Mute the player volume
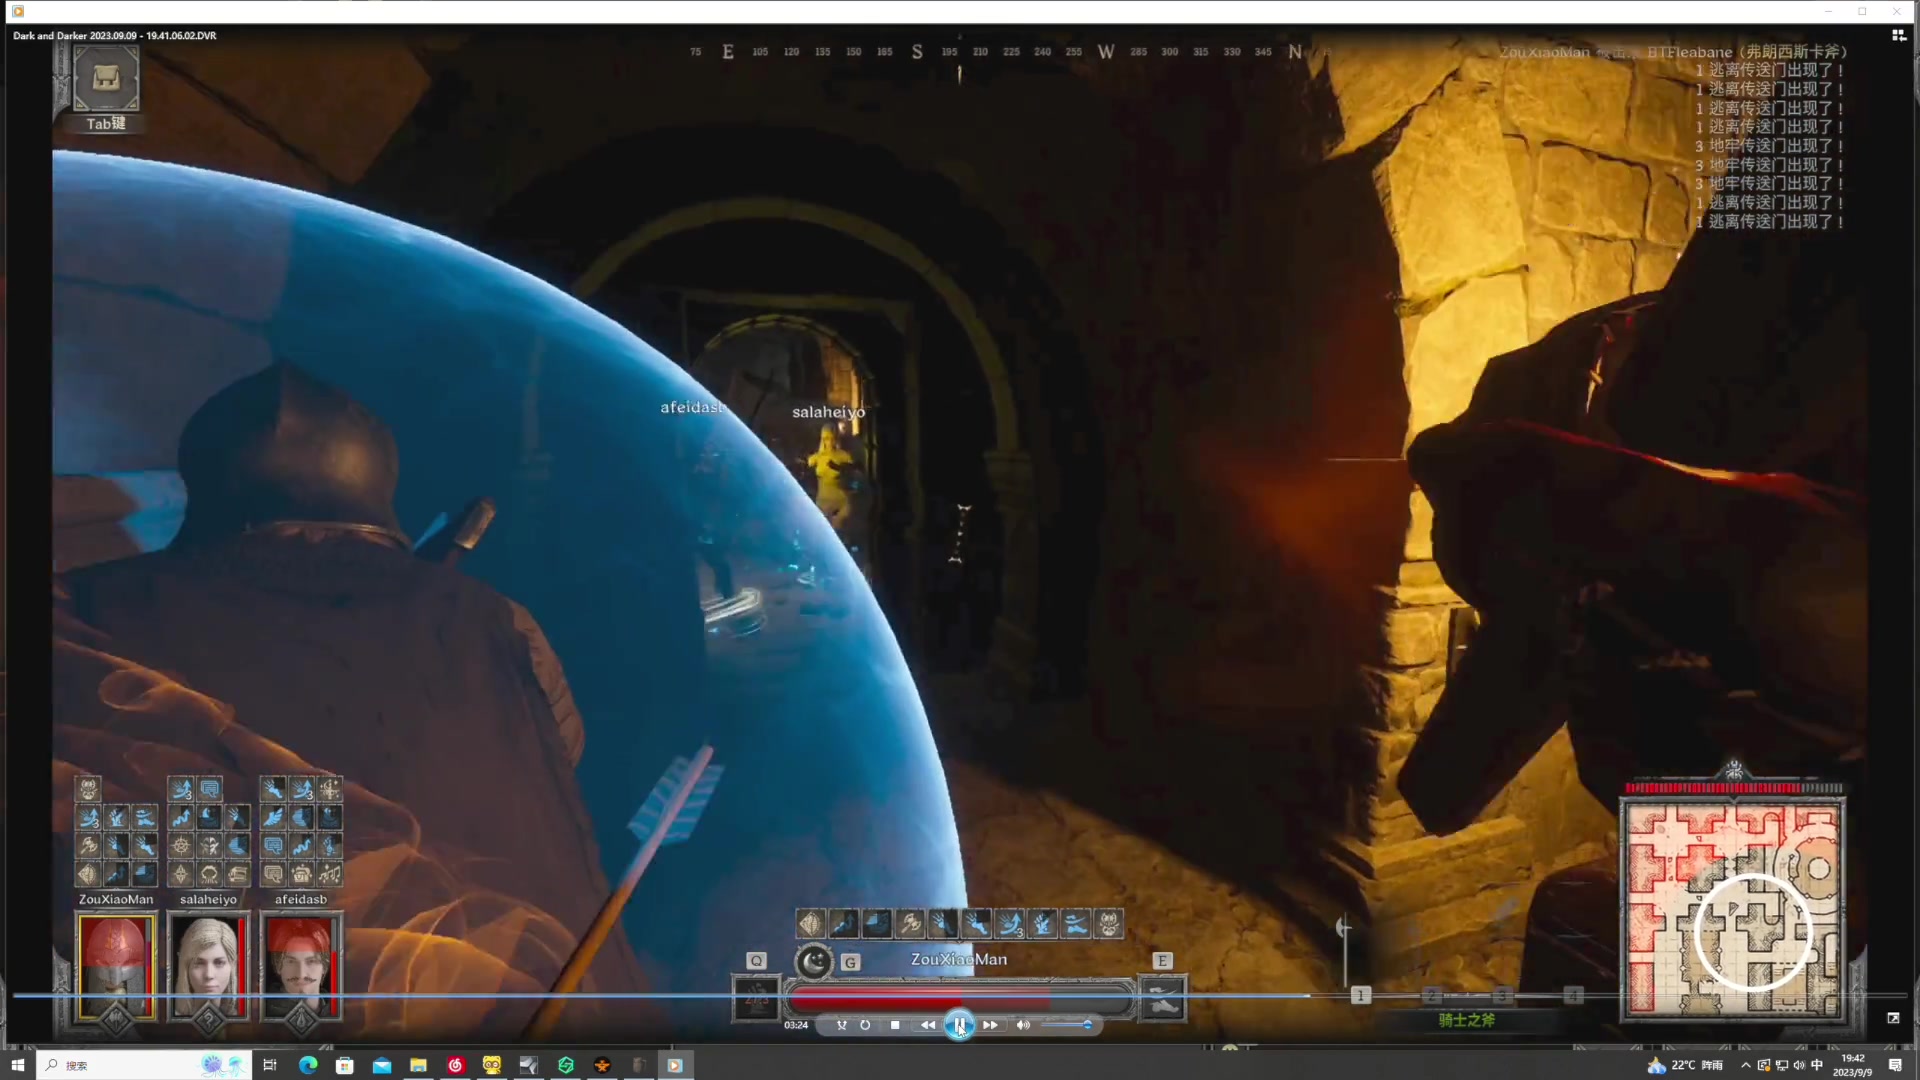 pyautogui.click(x=1023, y=1025)
